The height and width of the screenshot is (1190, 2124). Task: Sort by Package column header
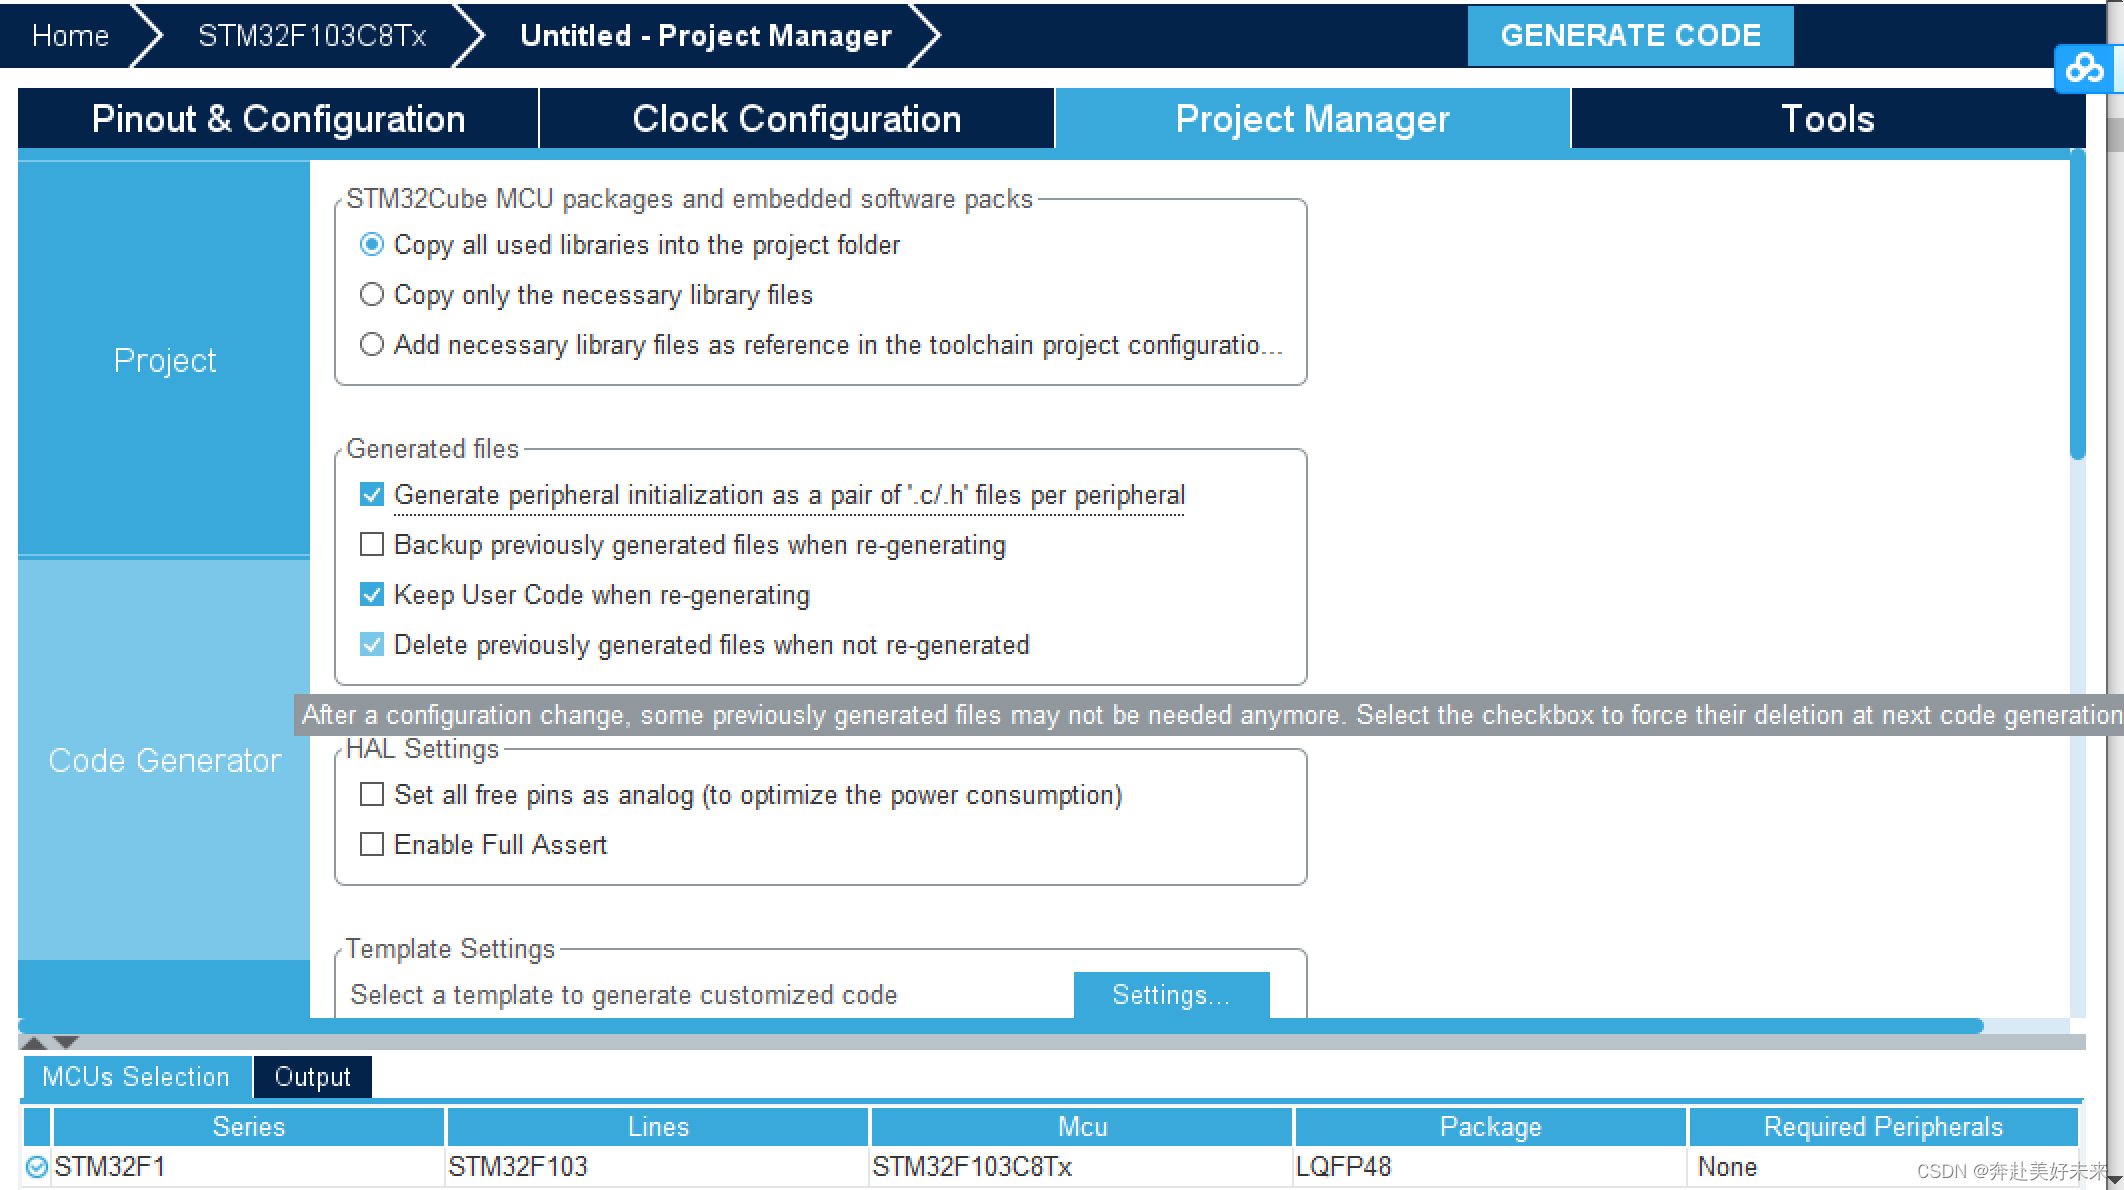point(1490,1127)
